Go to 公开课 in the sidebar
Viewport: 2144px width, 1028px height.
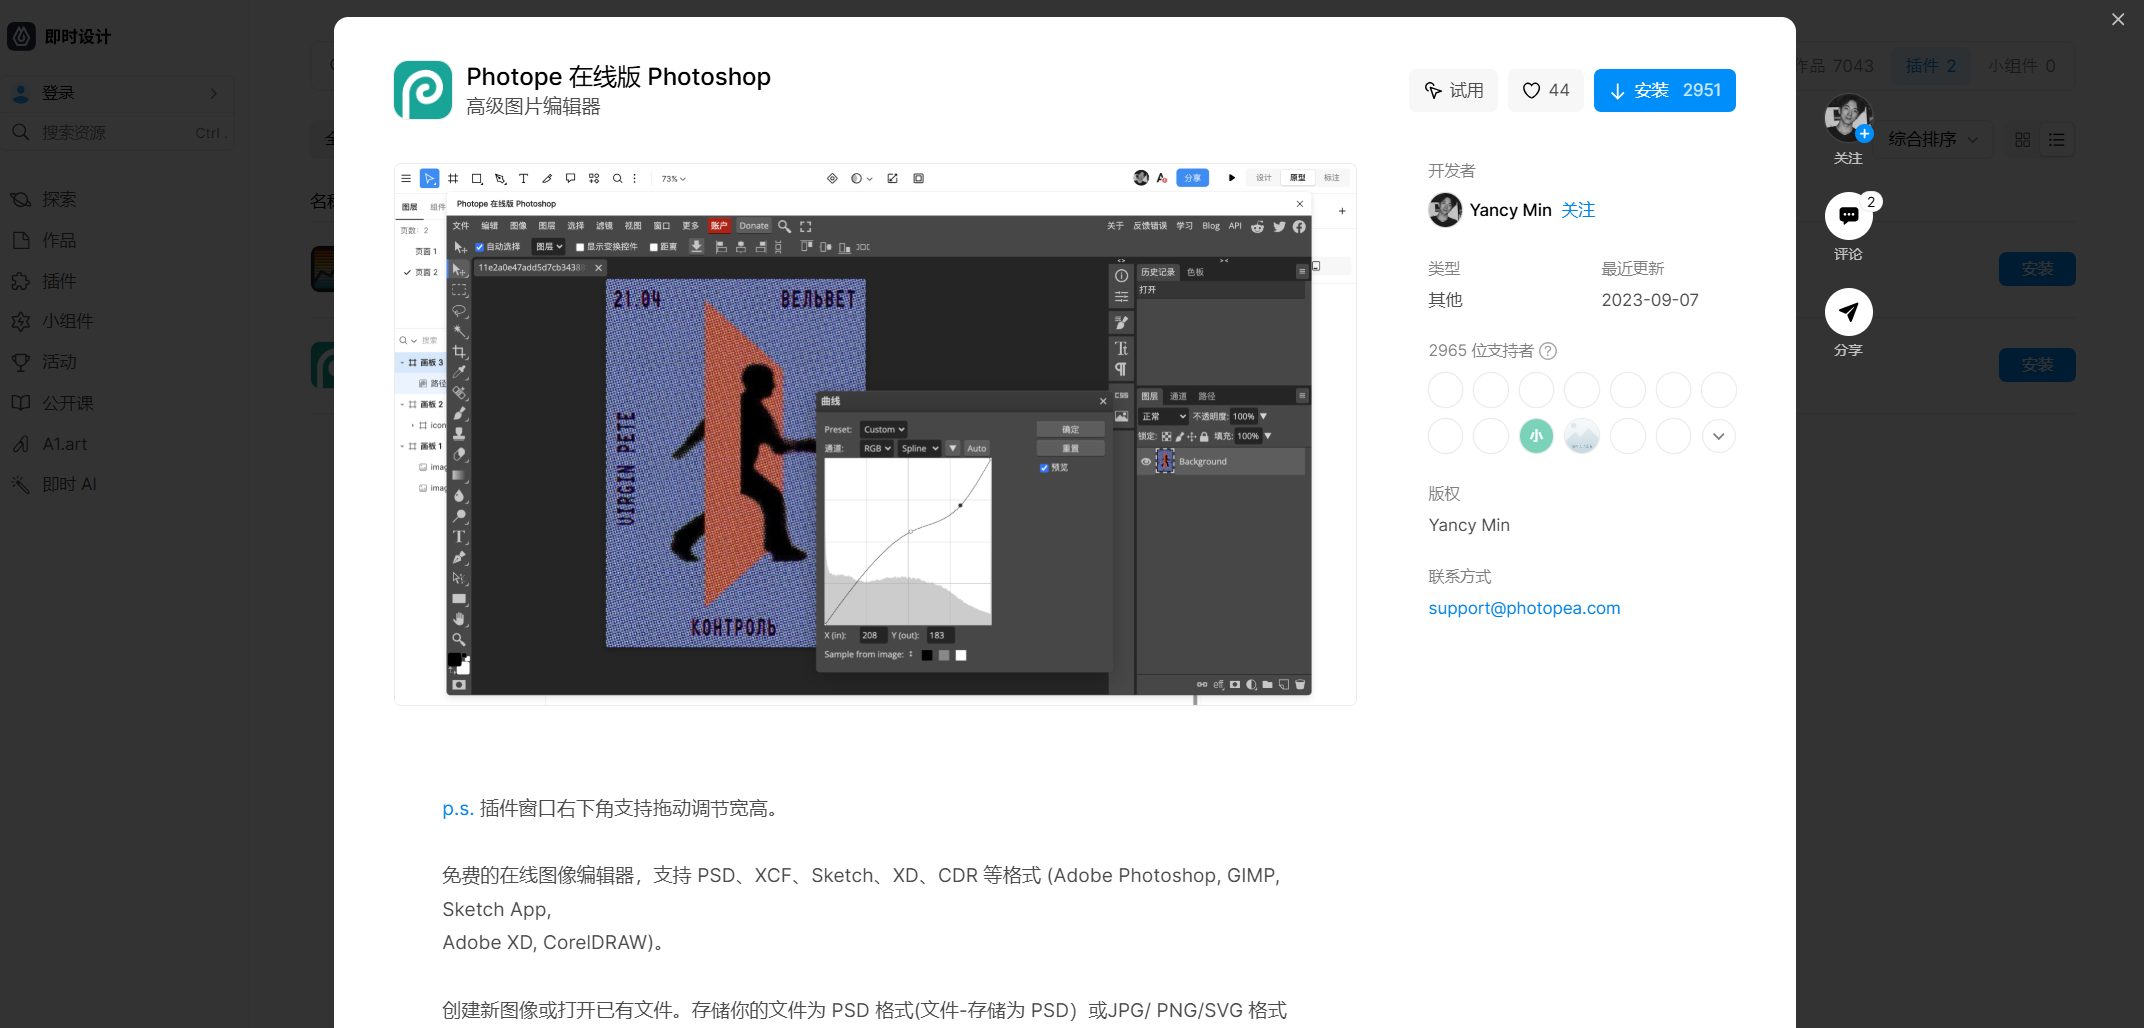(x=67, y=403)
